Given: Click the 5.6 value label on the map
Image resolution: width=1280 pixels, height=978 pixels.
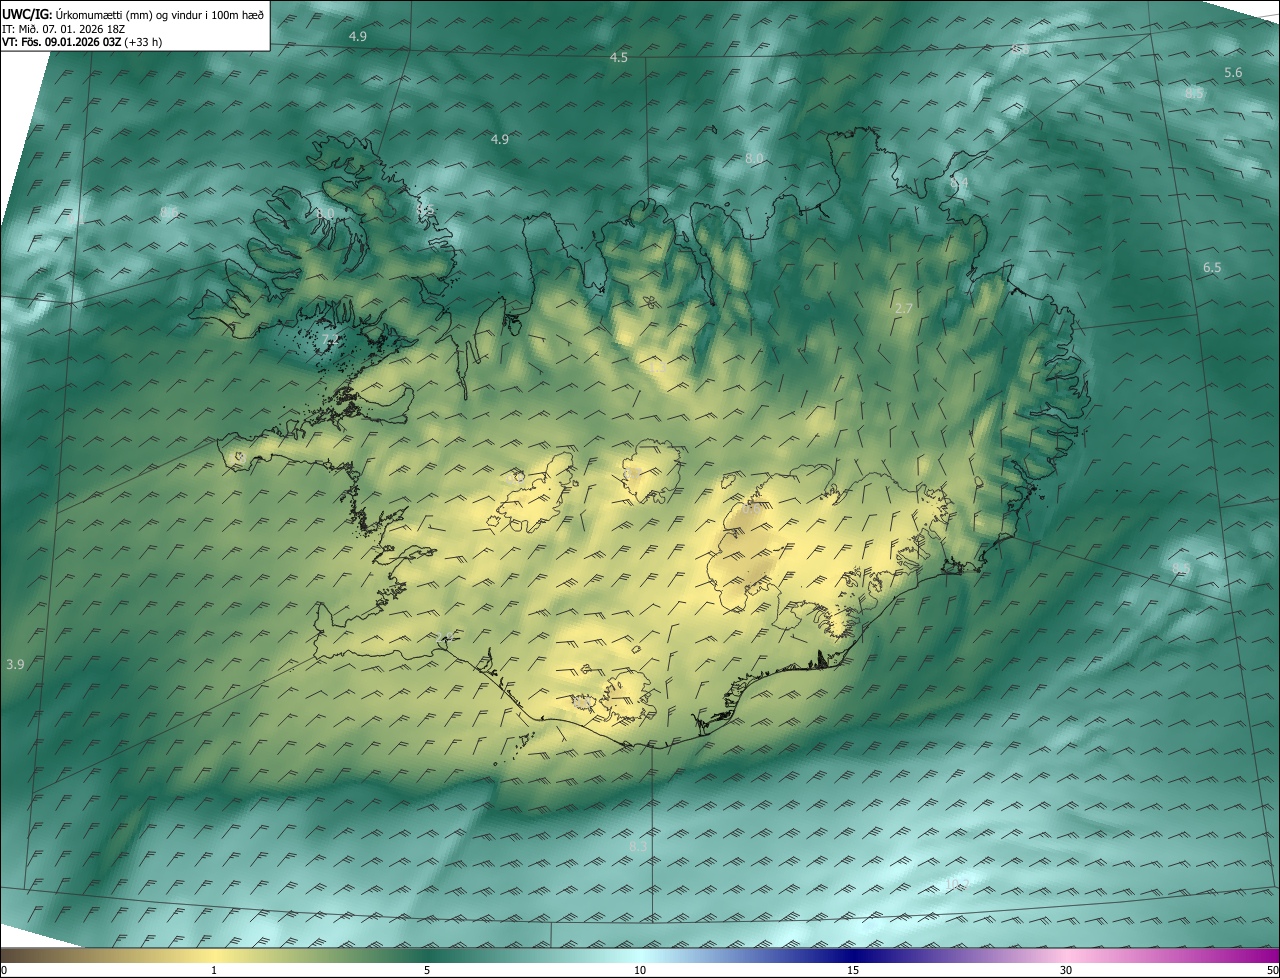Looking at the screenshot, I should pyautogui.click(x=1233, y=73).
